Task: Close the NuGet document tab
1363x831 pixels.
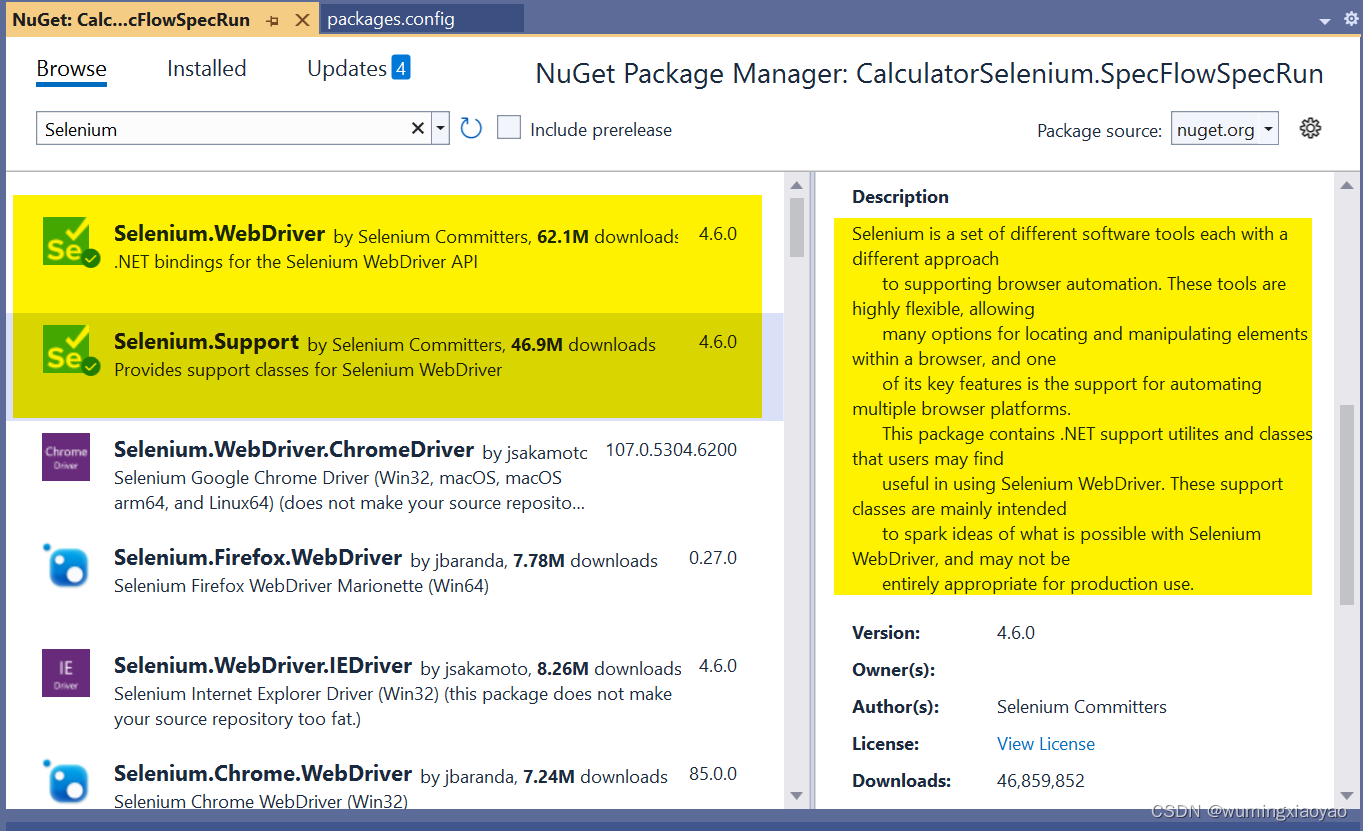Action: [x=301, y=20]
